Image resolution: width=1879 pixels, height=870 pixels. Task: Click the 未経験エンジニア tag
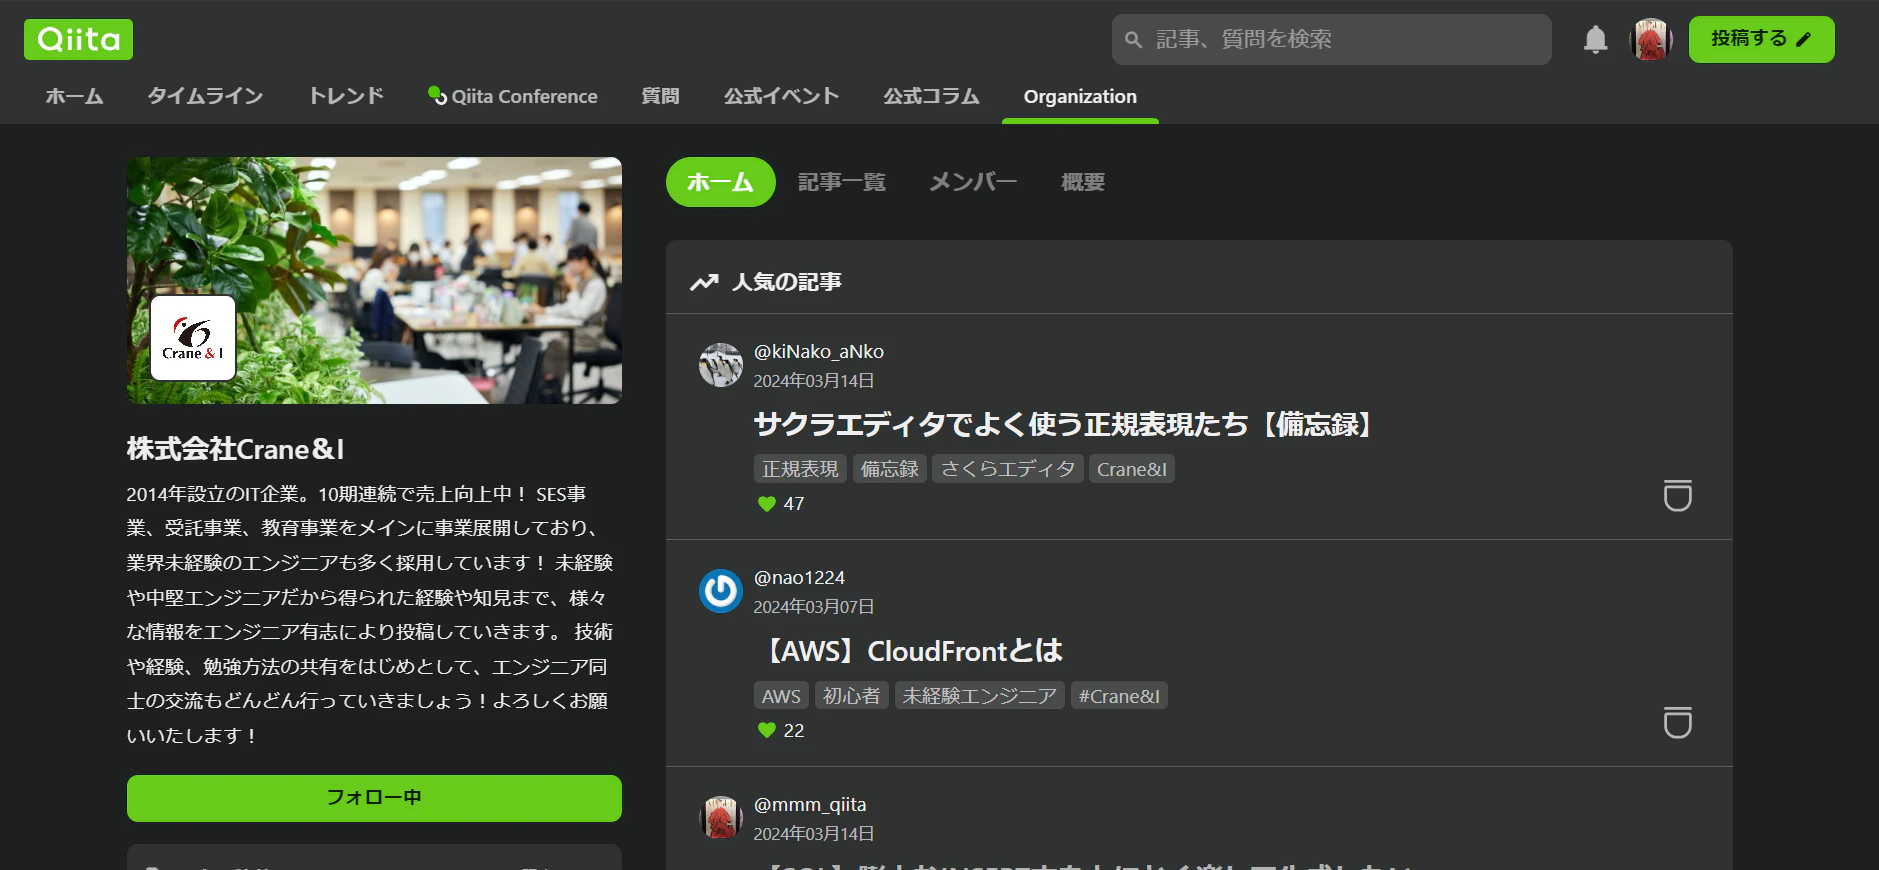(979, 696)
